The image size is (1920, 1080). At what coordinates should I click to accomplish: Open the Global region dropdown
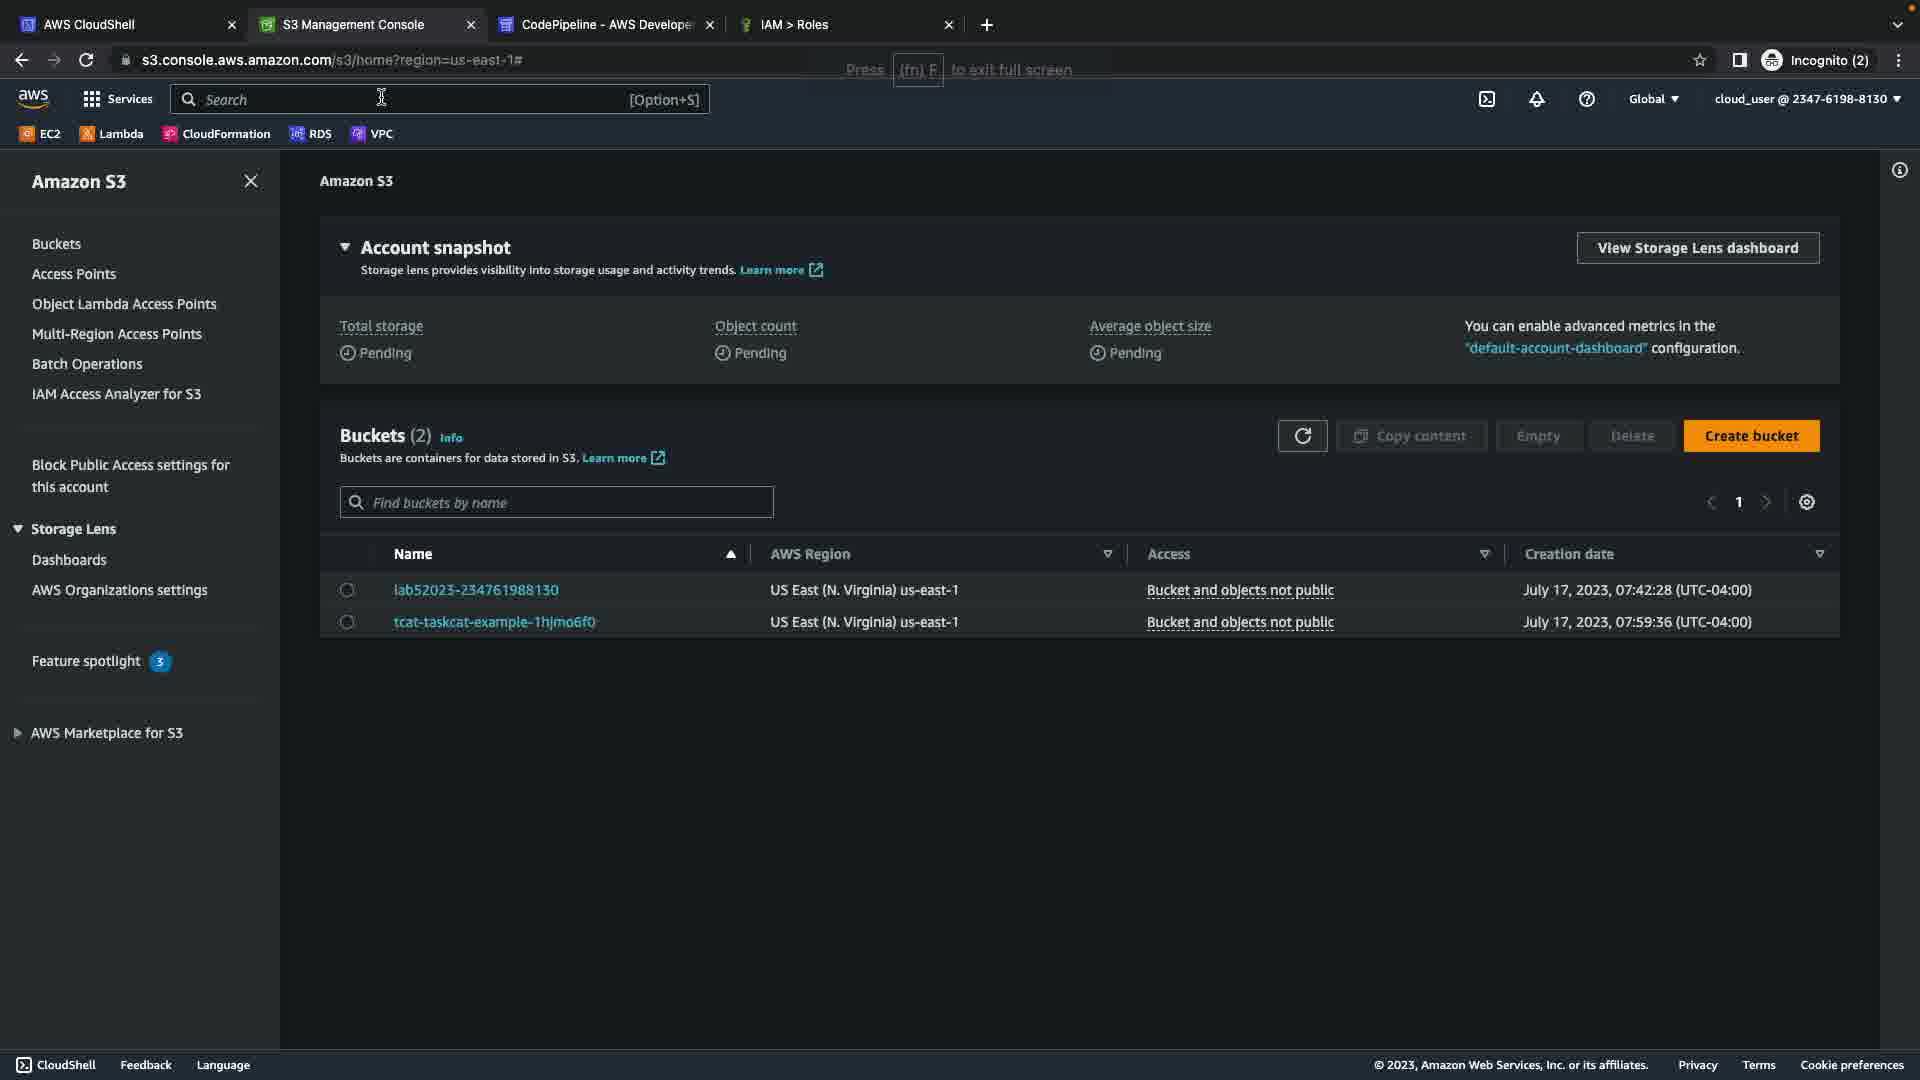1653,99
